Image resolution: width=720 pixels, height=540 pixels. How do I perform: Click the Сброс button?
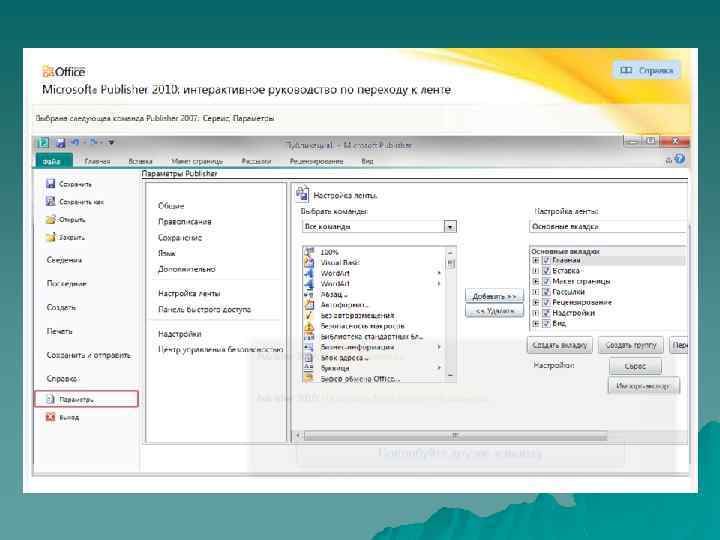(x=636, y=366)
